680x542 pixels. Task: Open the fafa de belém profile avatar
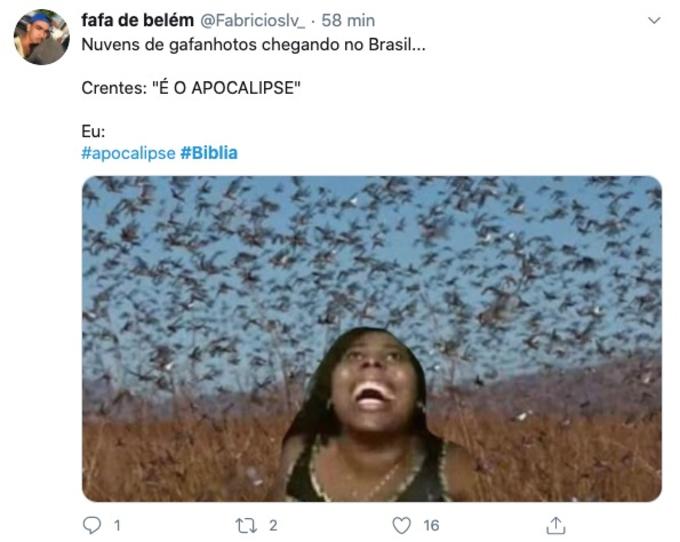42,37
